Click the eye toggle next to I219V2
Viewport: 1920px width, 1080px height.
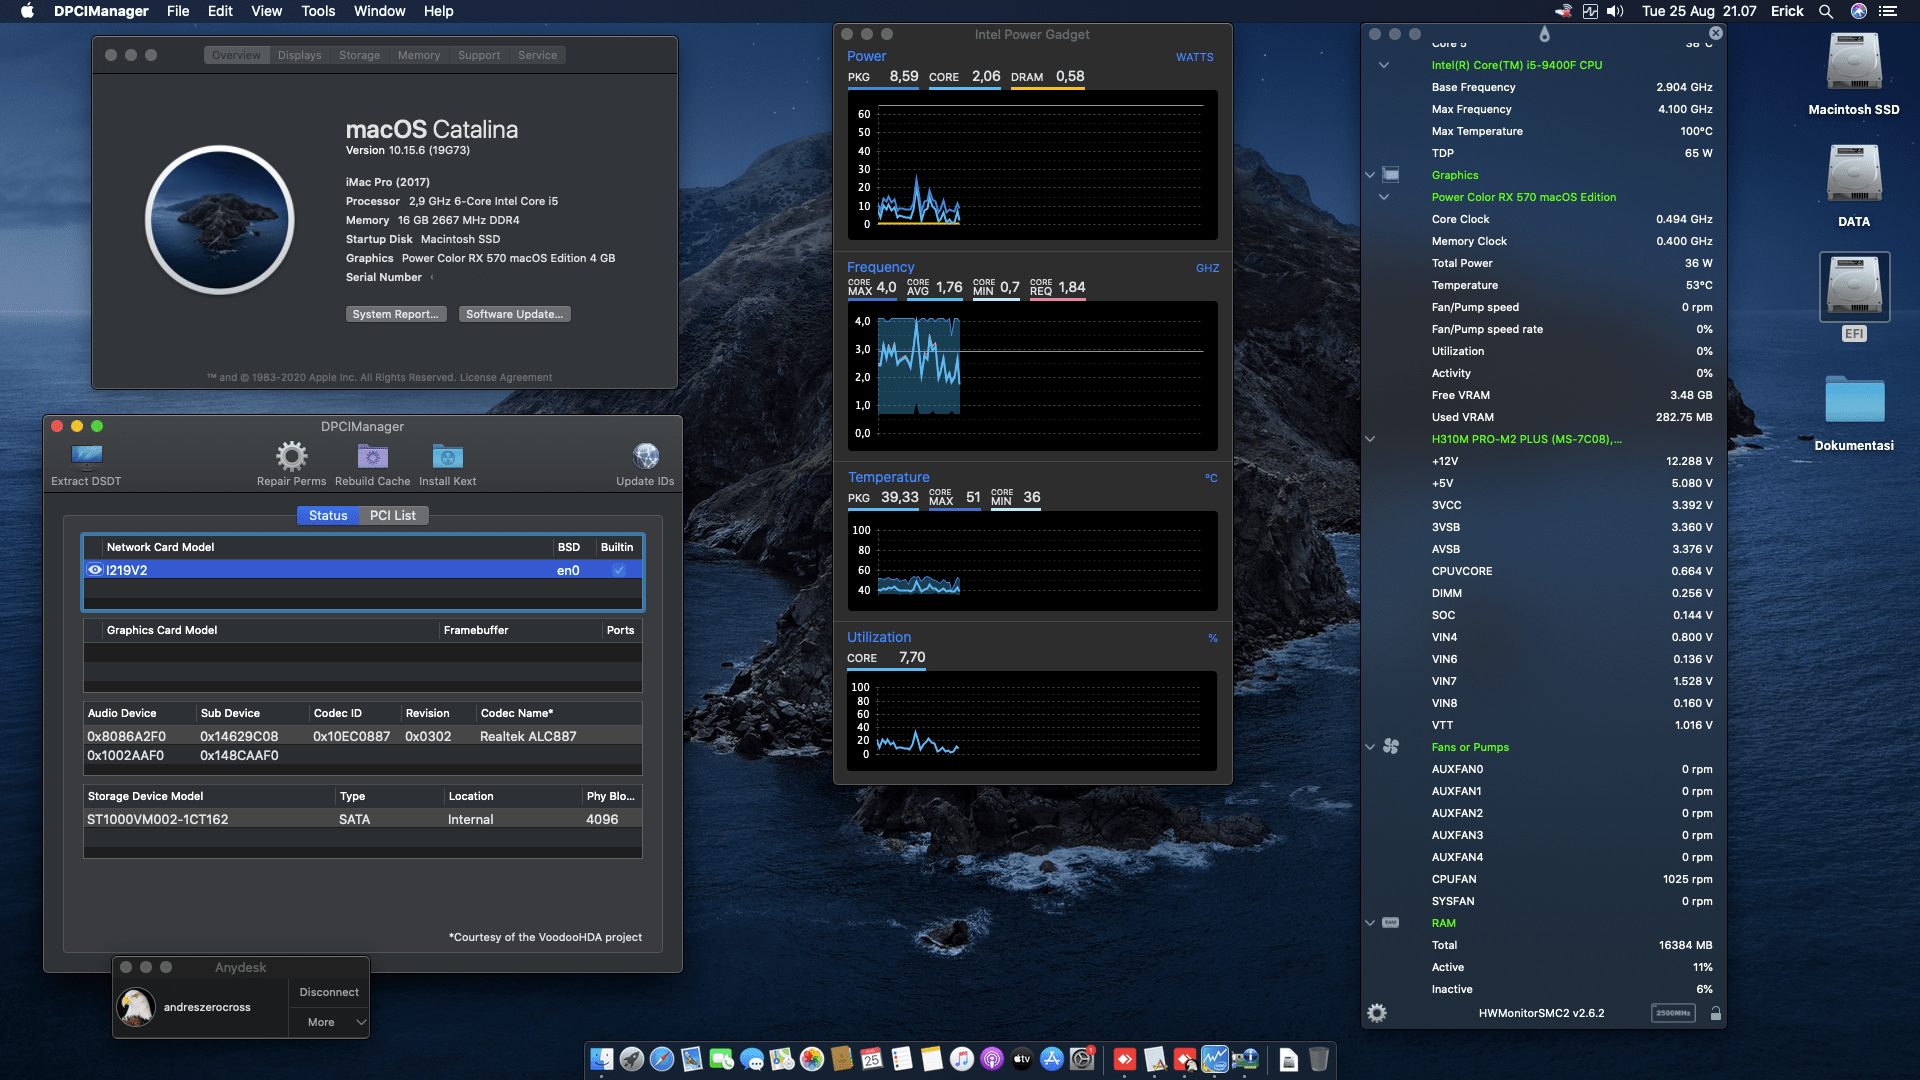click(96, 569)
